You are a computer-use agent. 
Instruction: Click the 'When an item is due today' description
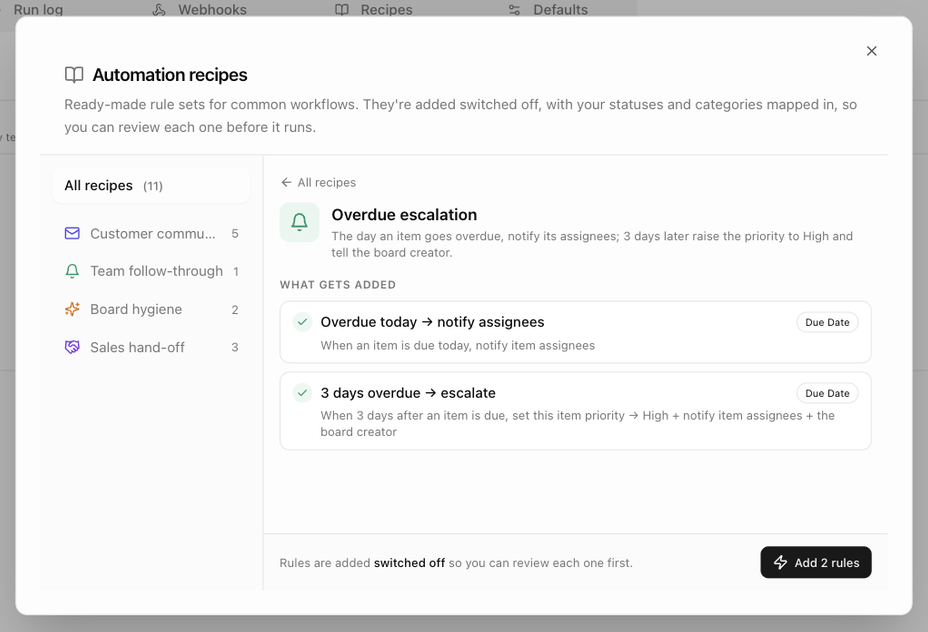coord(457,346)
